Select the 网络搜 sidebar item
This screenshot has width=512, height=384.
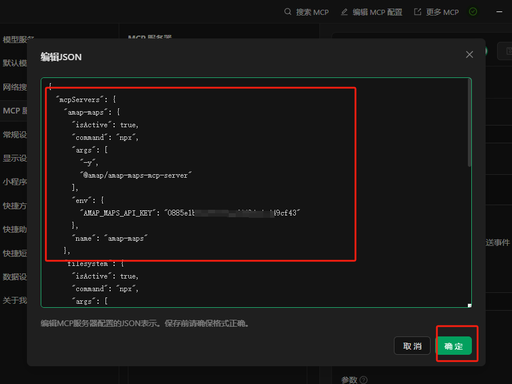[14, 87]
